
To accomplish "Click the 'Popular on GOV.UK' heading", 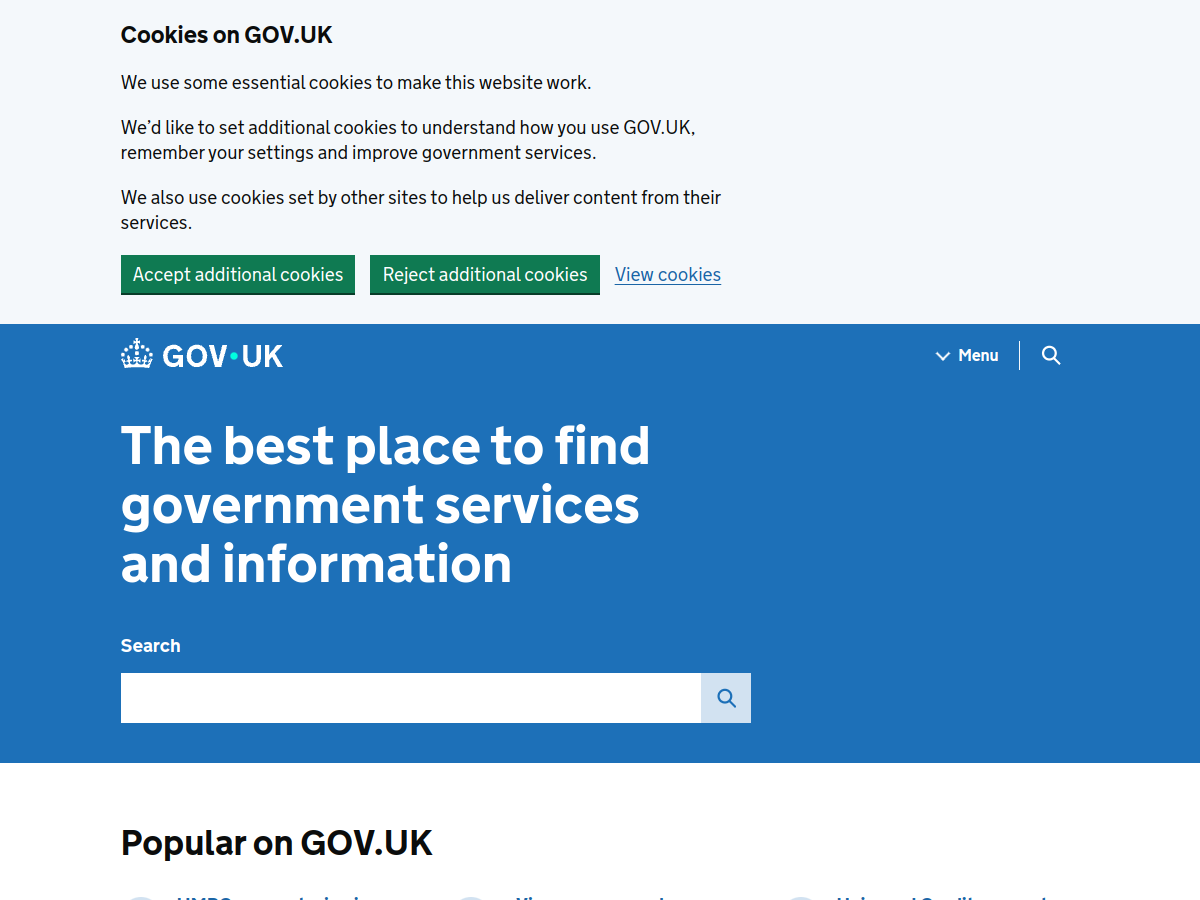I will click(277, 843).
